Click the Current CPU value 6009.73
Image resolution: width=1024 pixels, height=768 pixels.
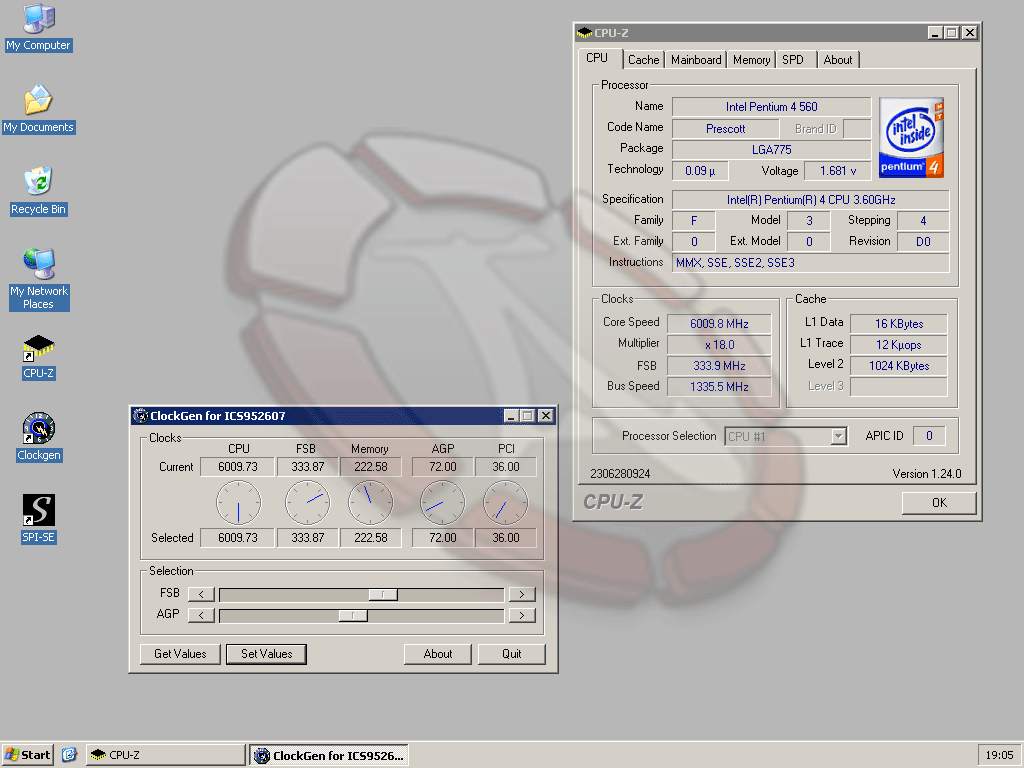pyautogui.click(x=238, y=467)
